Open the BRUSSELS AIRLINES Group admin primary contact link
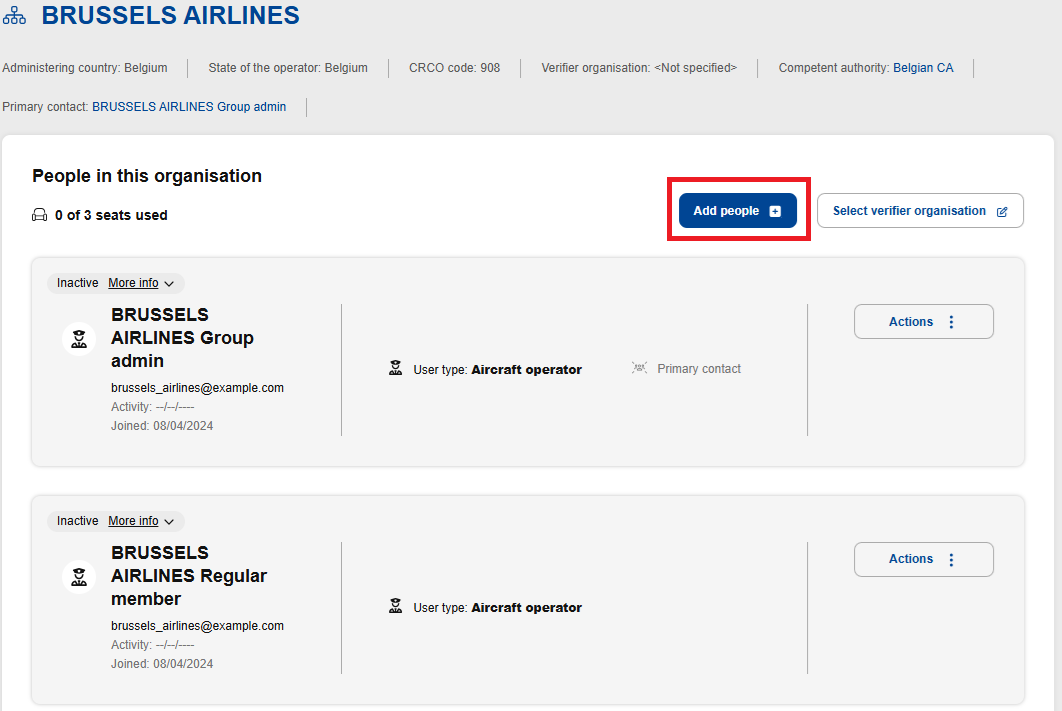This screenshot has width=1062, height=711. point(189,107)
